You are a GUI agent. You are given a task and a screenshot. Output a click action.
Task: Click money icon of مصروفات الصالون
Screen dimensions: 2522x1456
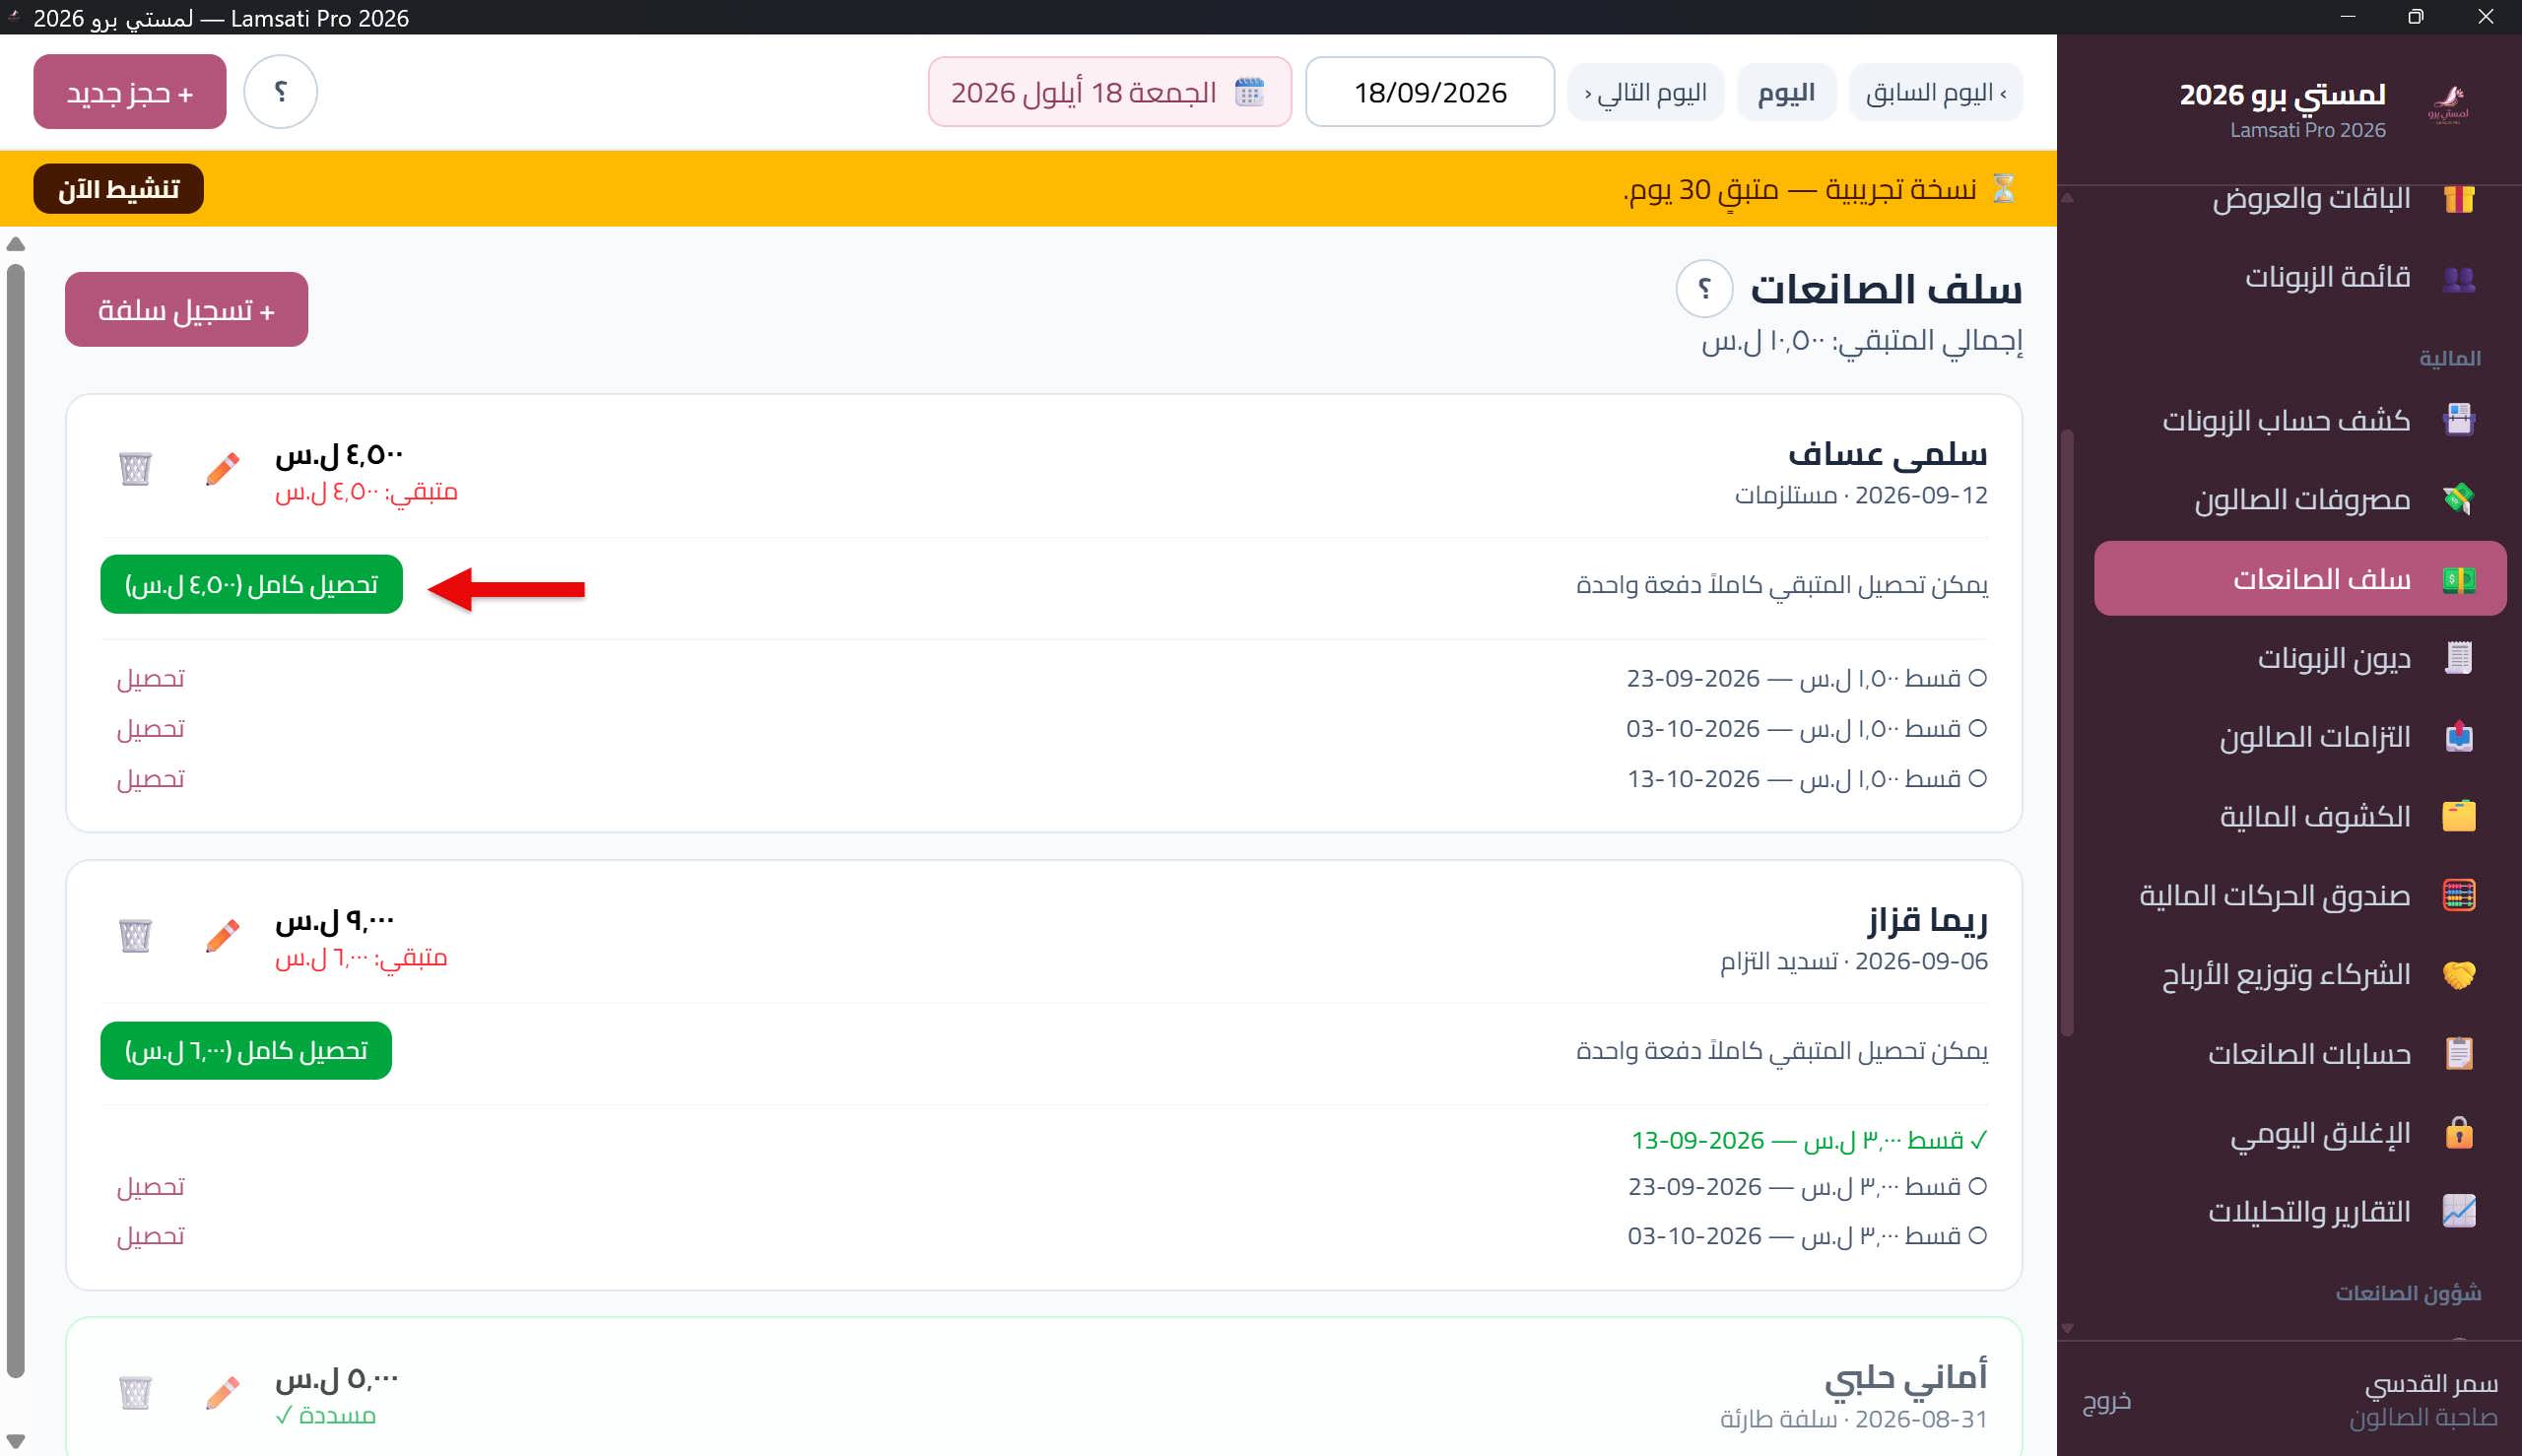coord(2458,499)
